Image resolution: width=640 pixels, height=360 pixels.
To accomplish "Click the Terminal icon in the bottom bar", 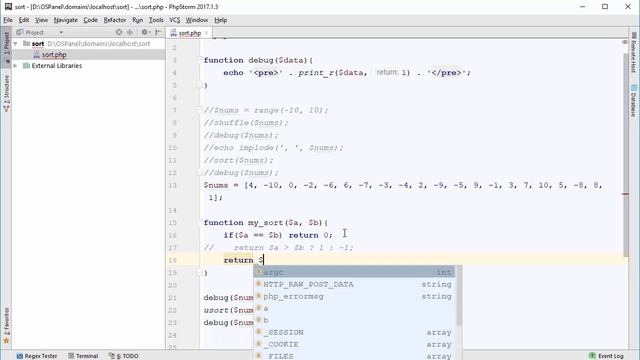I will click(x=71, y=356).
